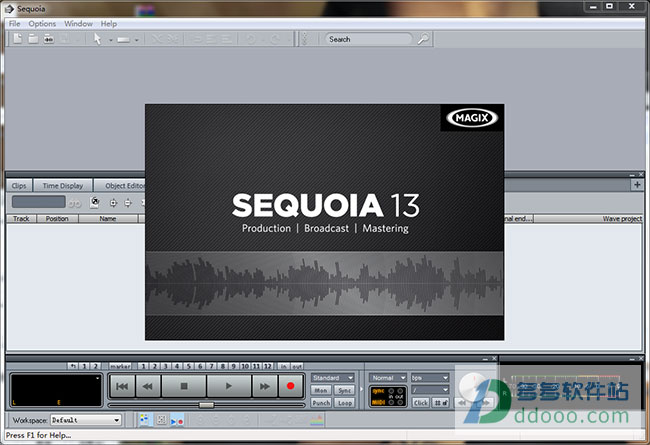Click the 'marker' label button

[120, 366]
